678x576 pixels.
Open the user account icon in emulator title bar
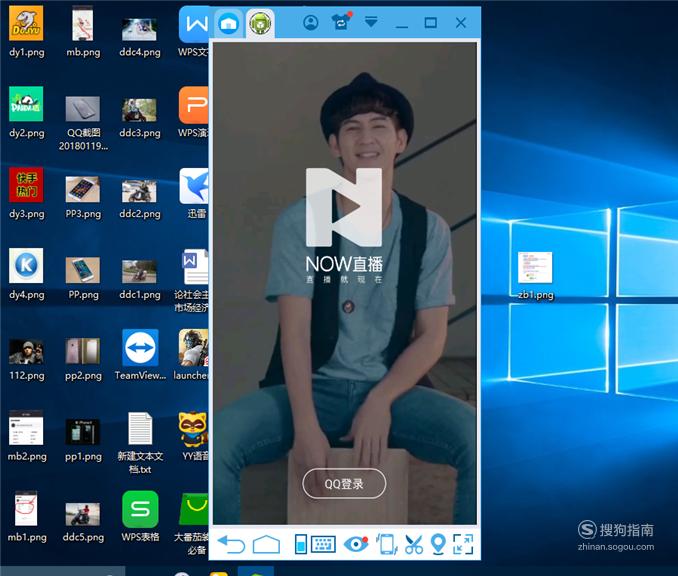310,22
